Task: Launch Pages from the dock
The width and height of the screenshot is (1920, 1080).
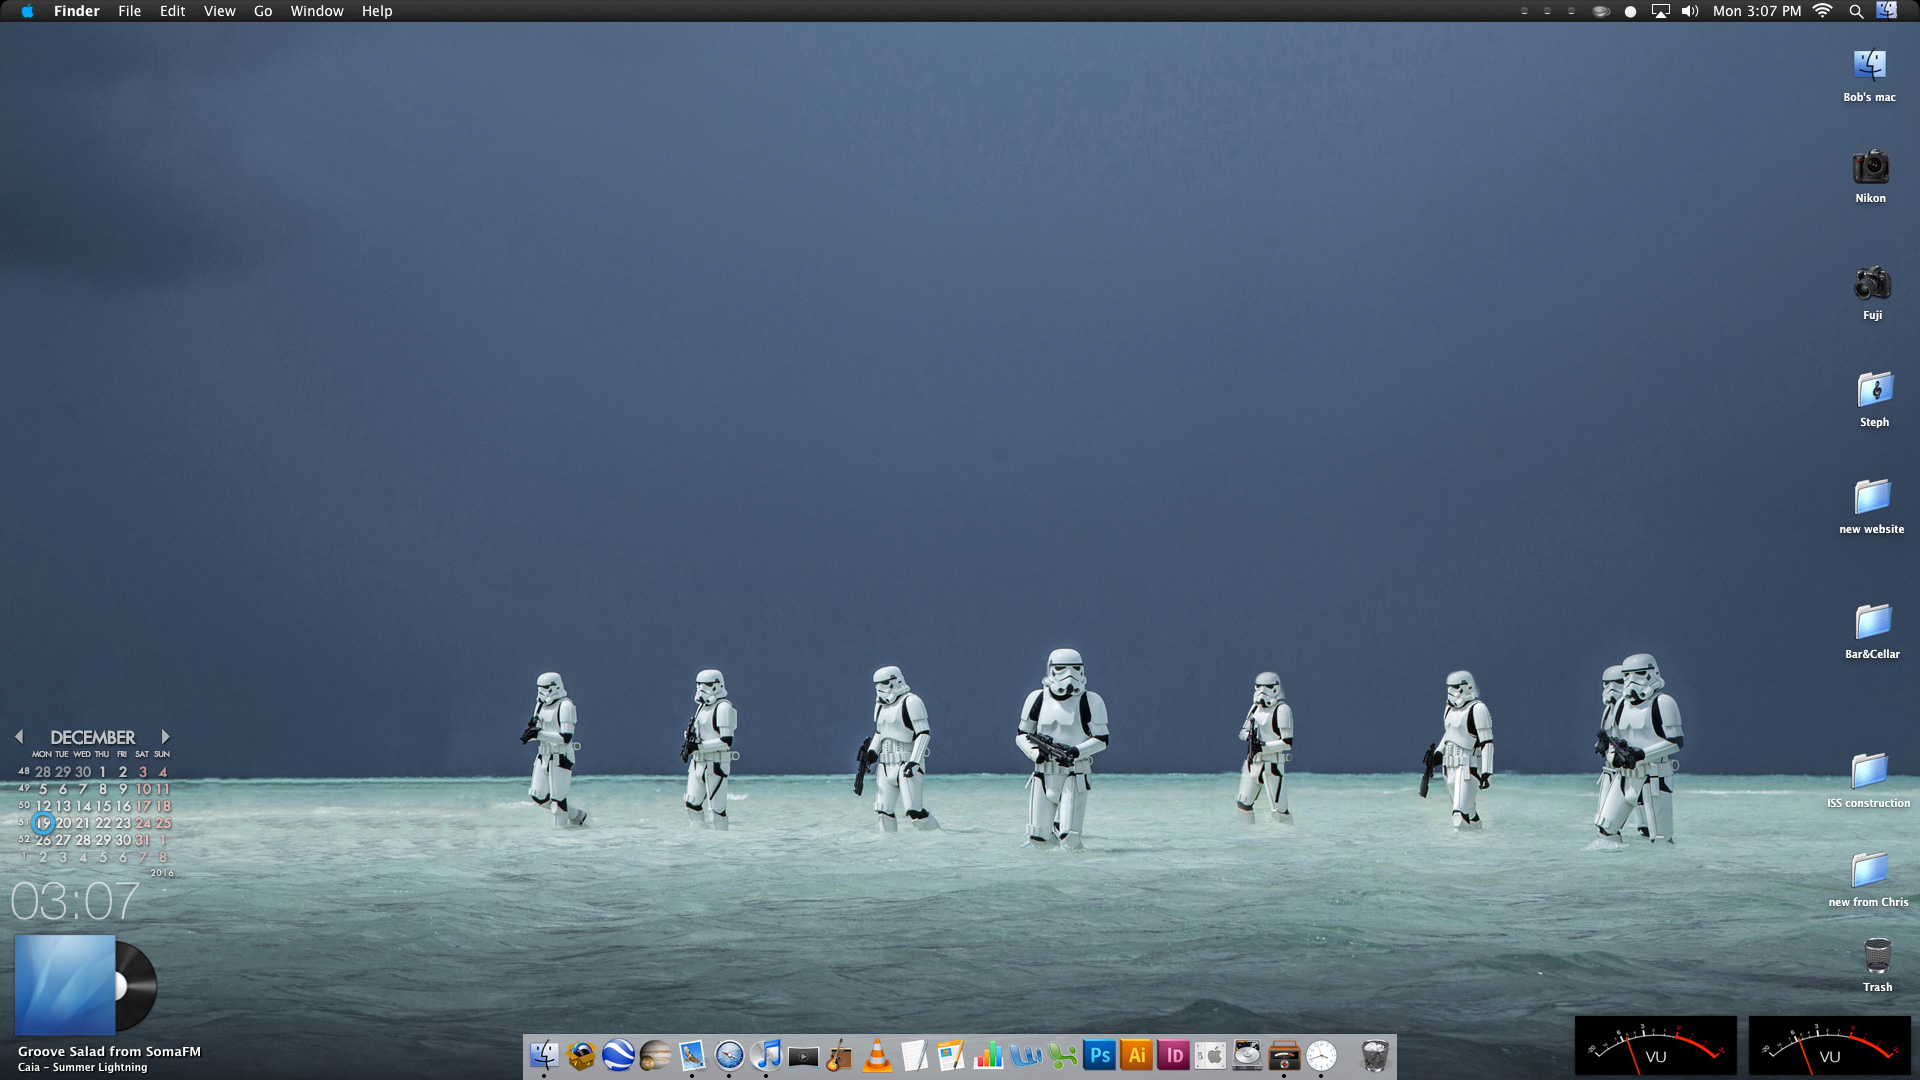Action: click(x=951, y=1055)
